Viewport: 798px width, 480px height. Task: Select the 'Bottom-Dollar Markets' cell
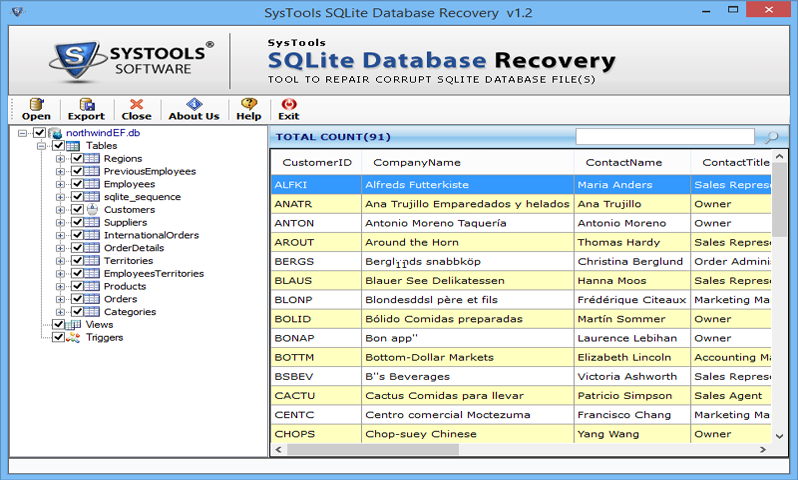tap(468, 357)
